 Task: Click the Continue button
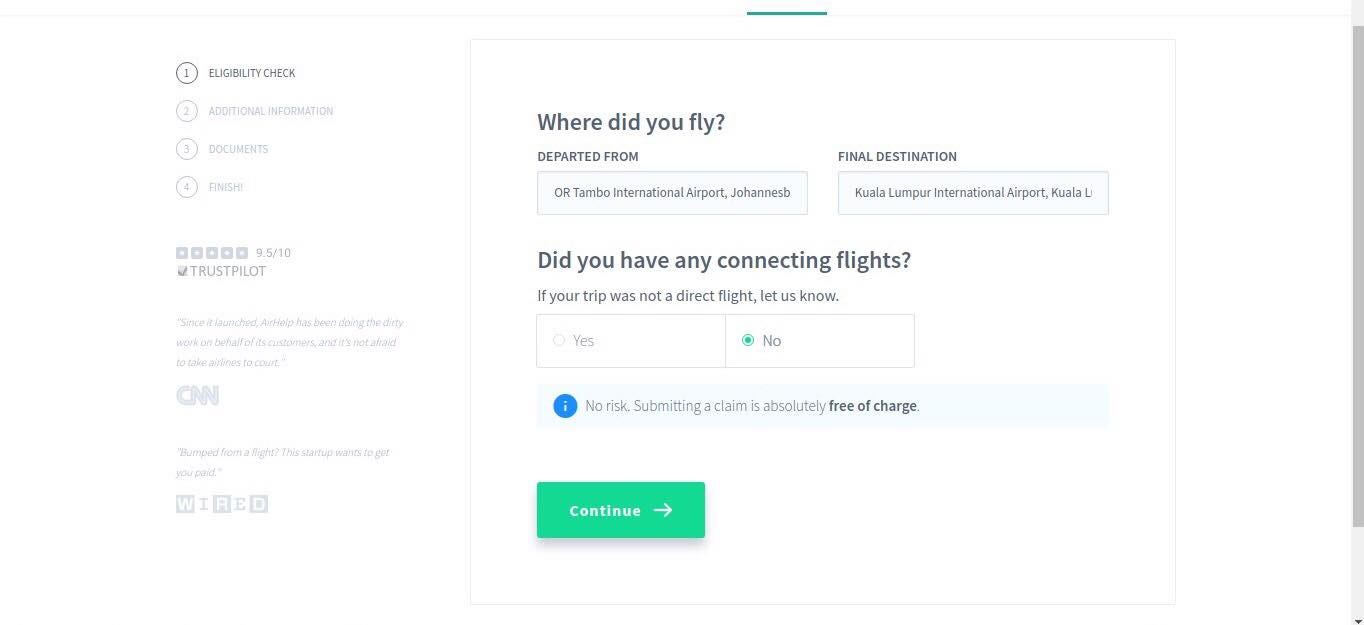[x=621, y=510]
